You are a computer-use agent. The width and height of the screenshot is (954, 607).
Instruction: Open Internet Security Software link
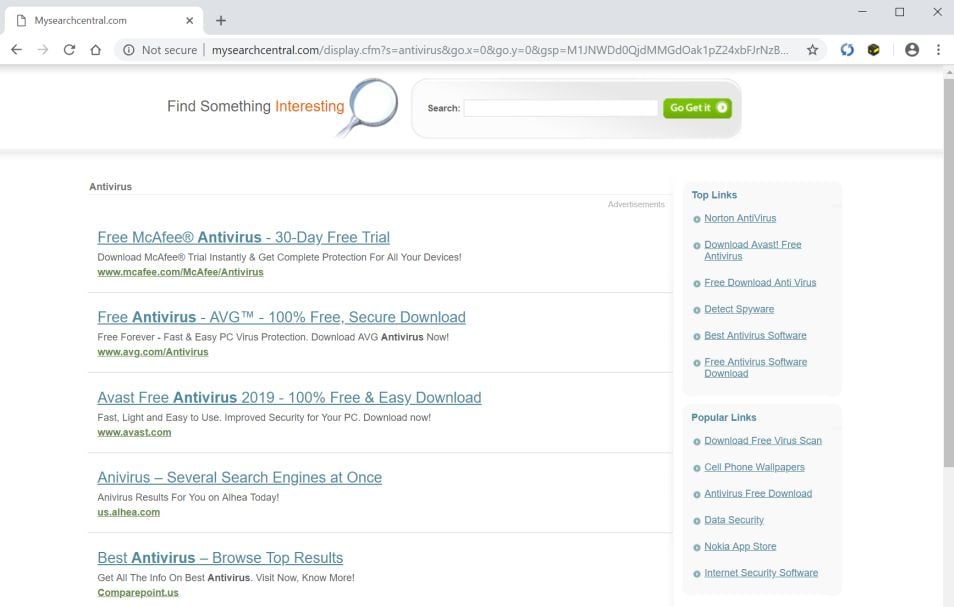pos(761,572)
